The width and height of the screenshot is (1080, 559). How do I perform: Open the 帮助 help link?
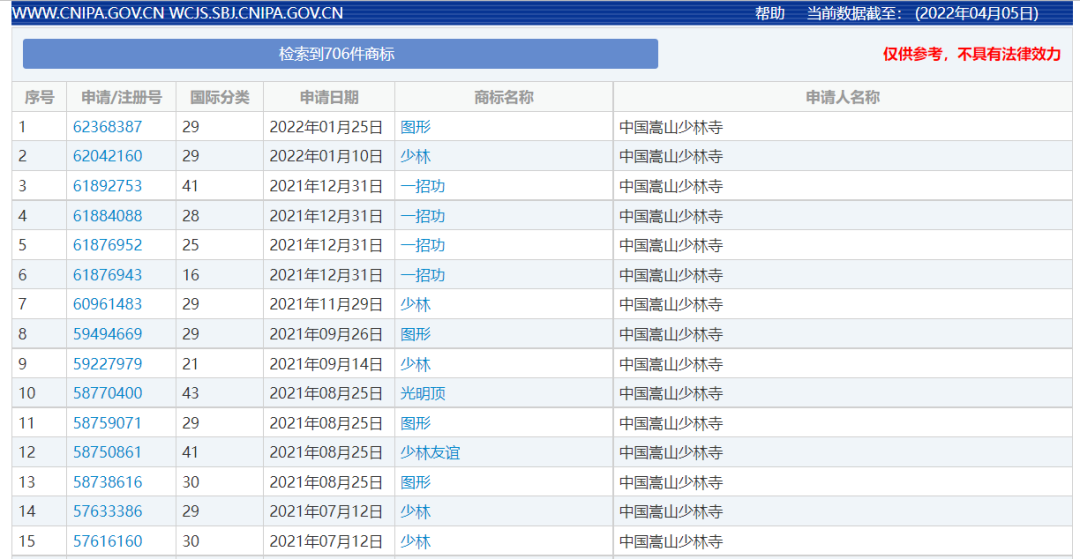pyautogui.click(x=769, y=13)
